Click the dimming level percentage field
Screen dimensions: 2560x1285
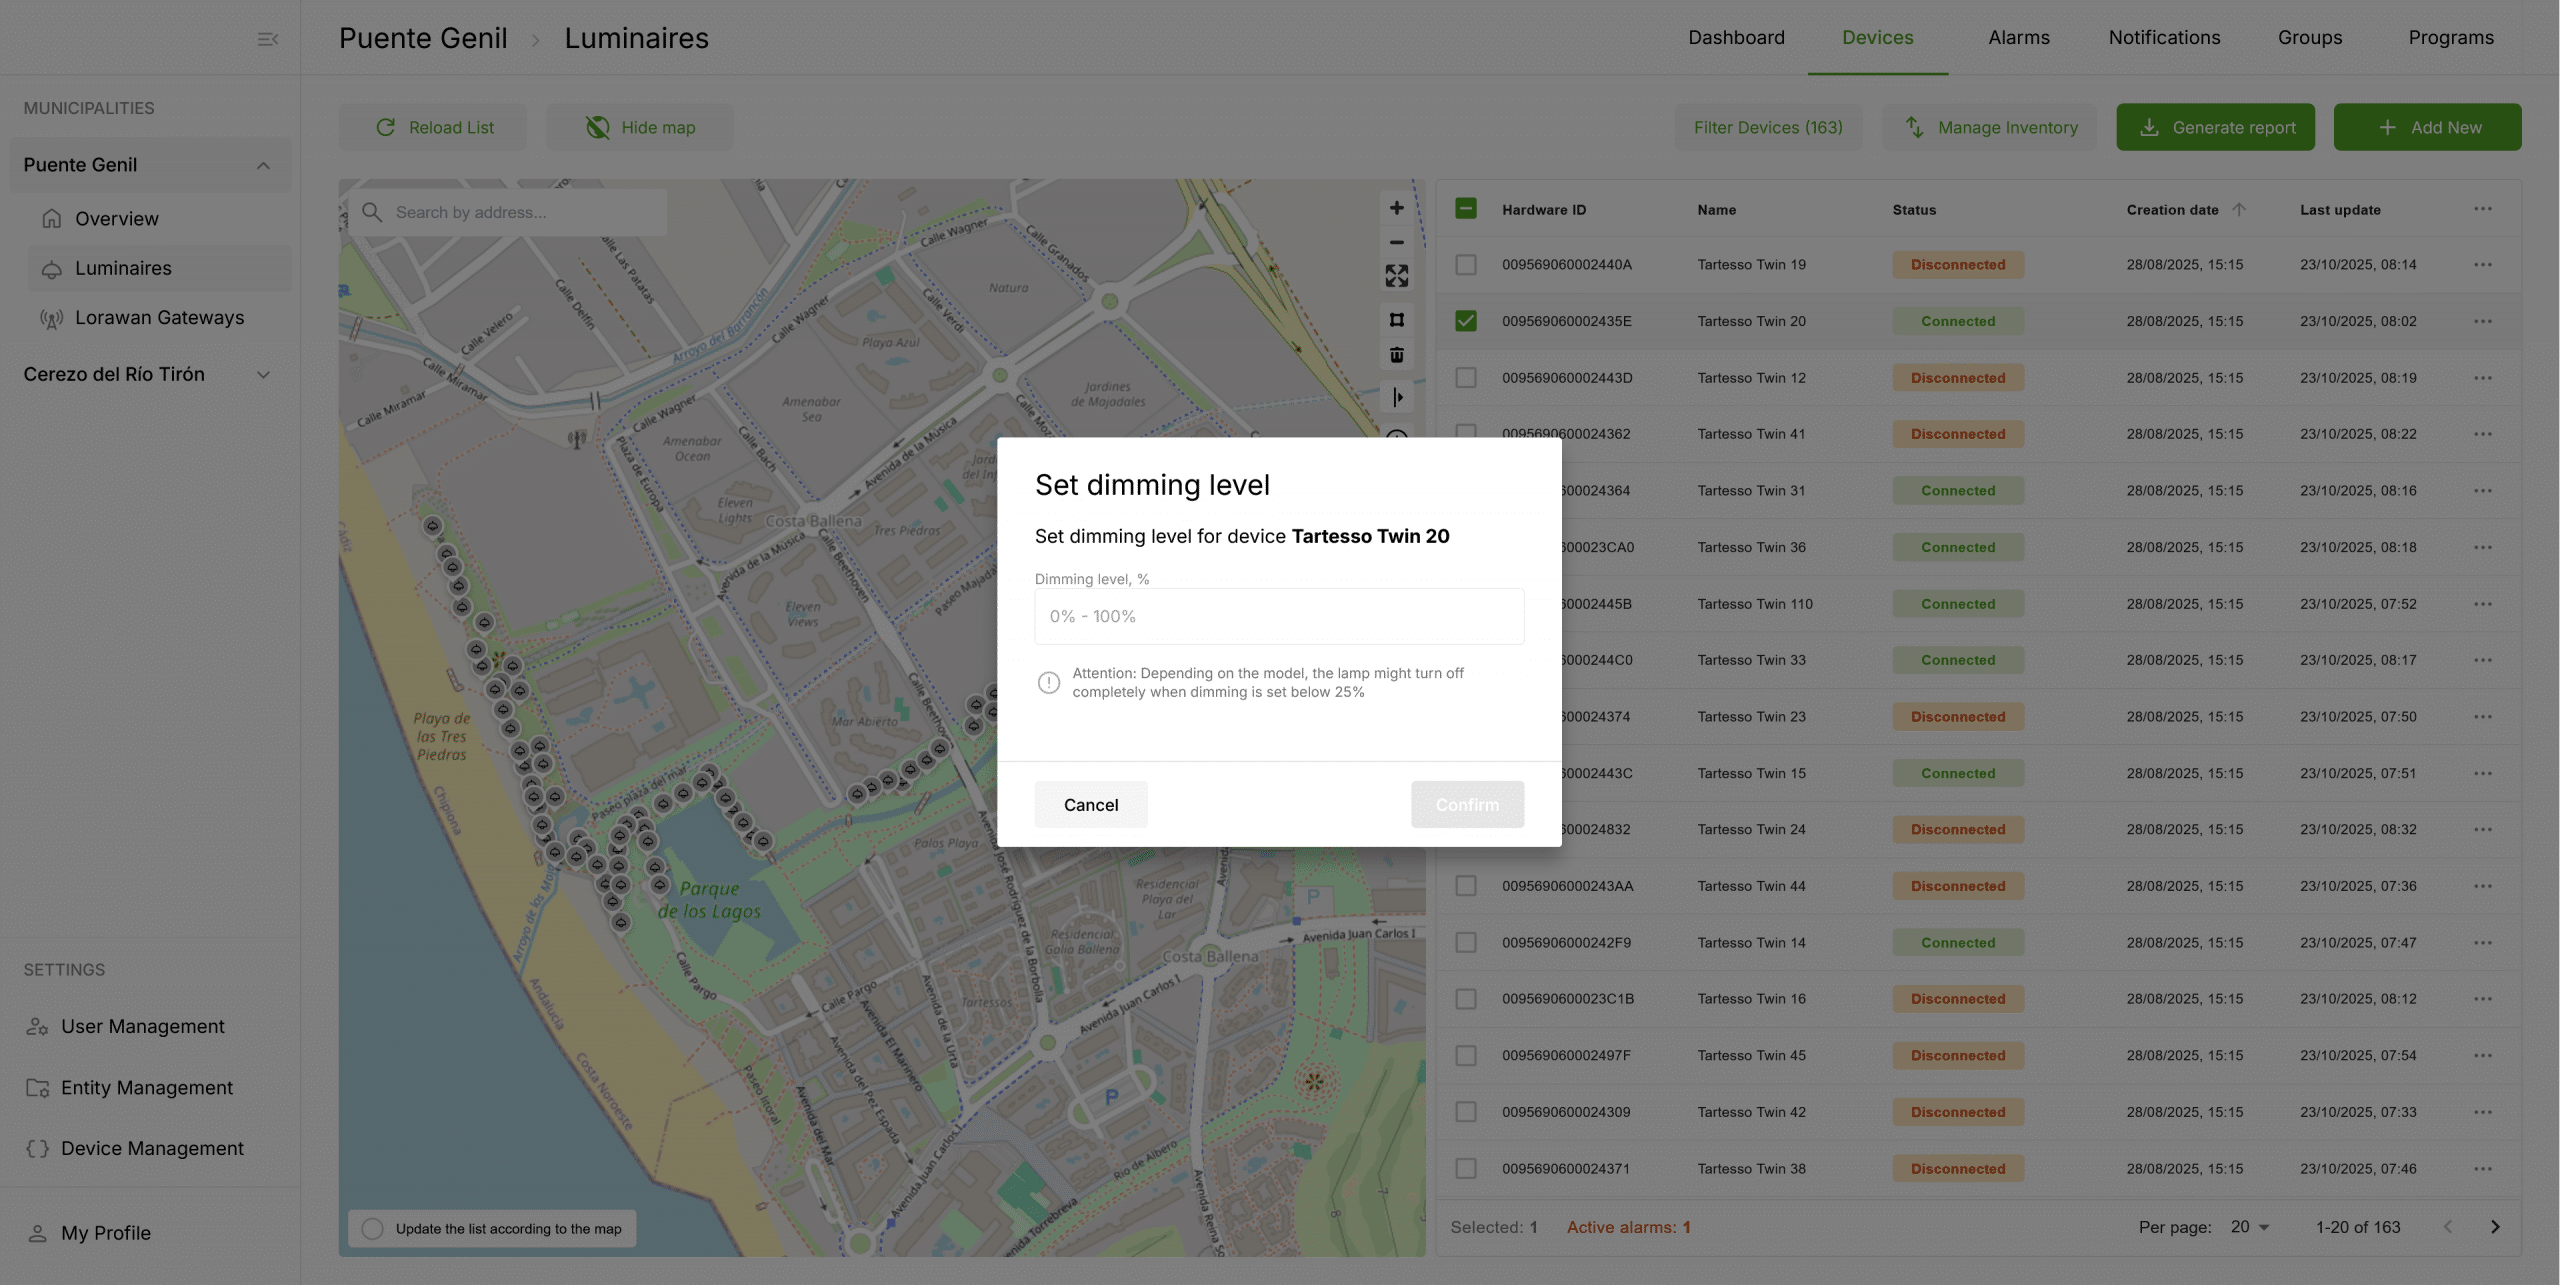(1279, 616)
